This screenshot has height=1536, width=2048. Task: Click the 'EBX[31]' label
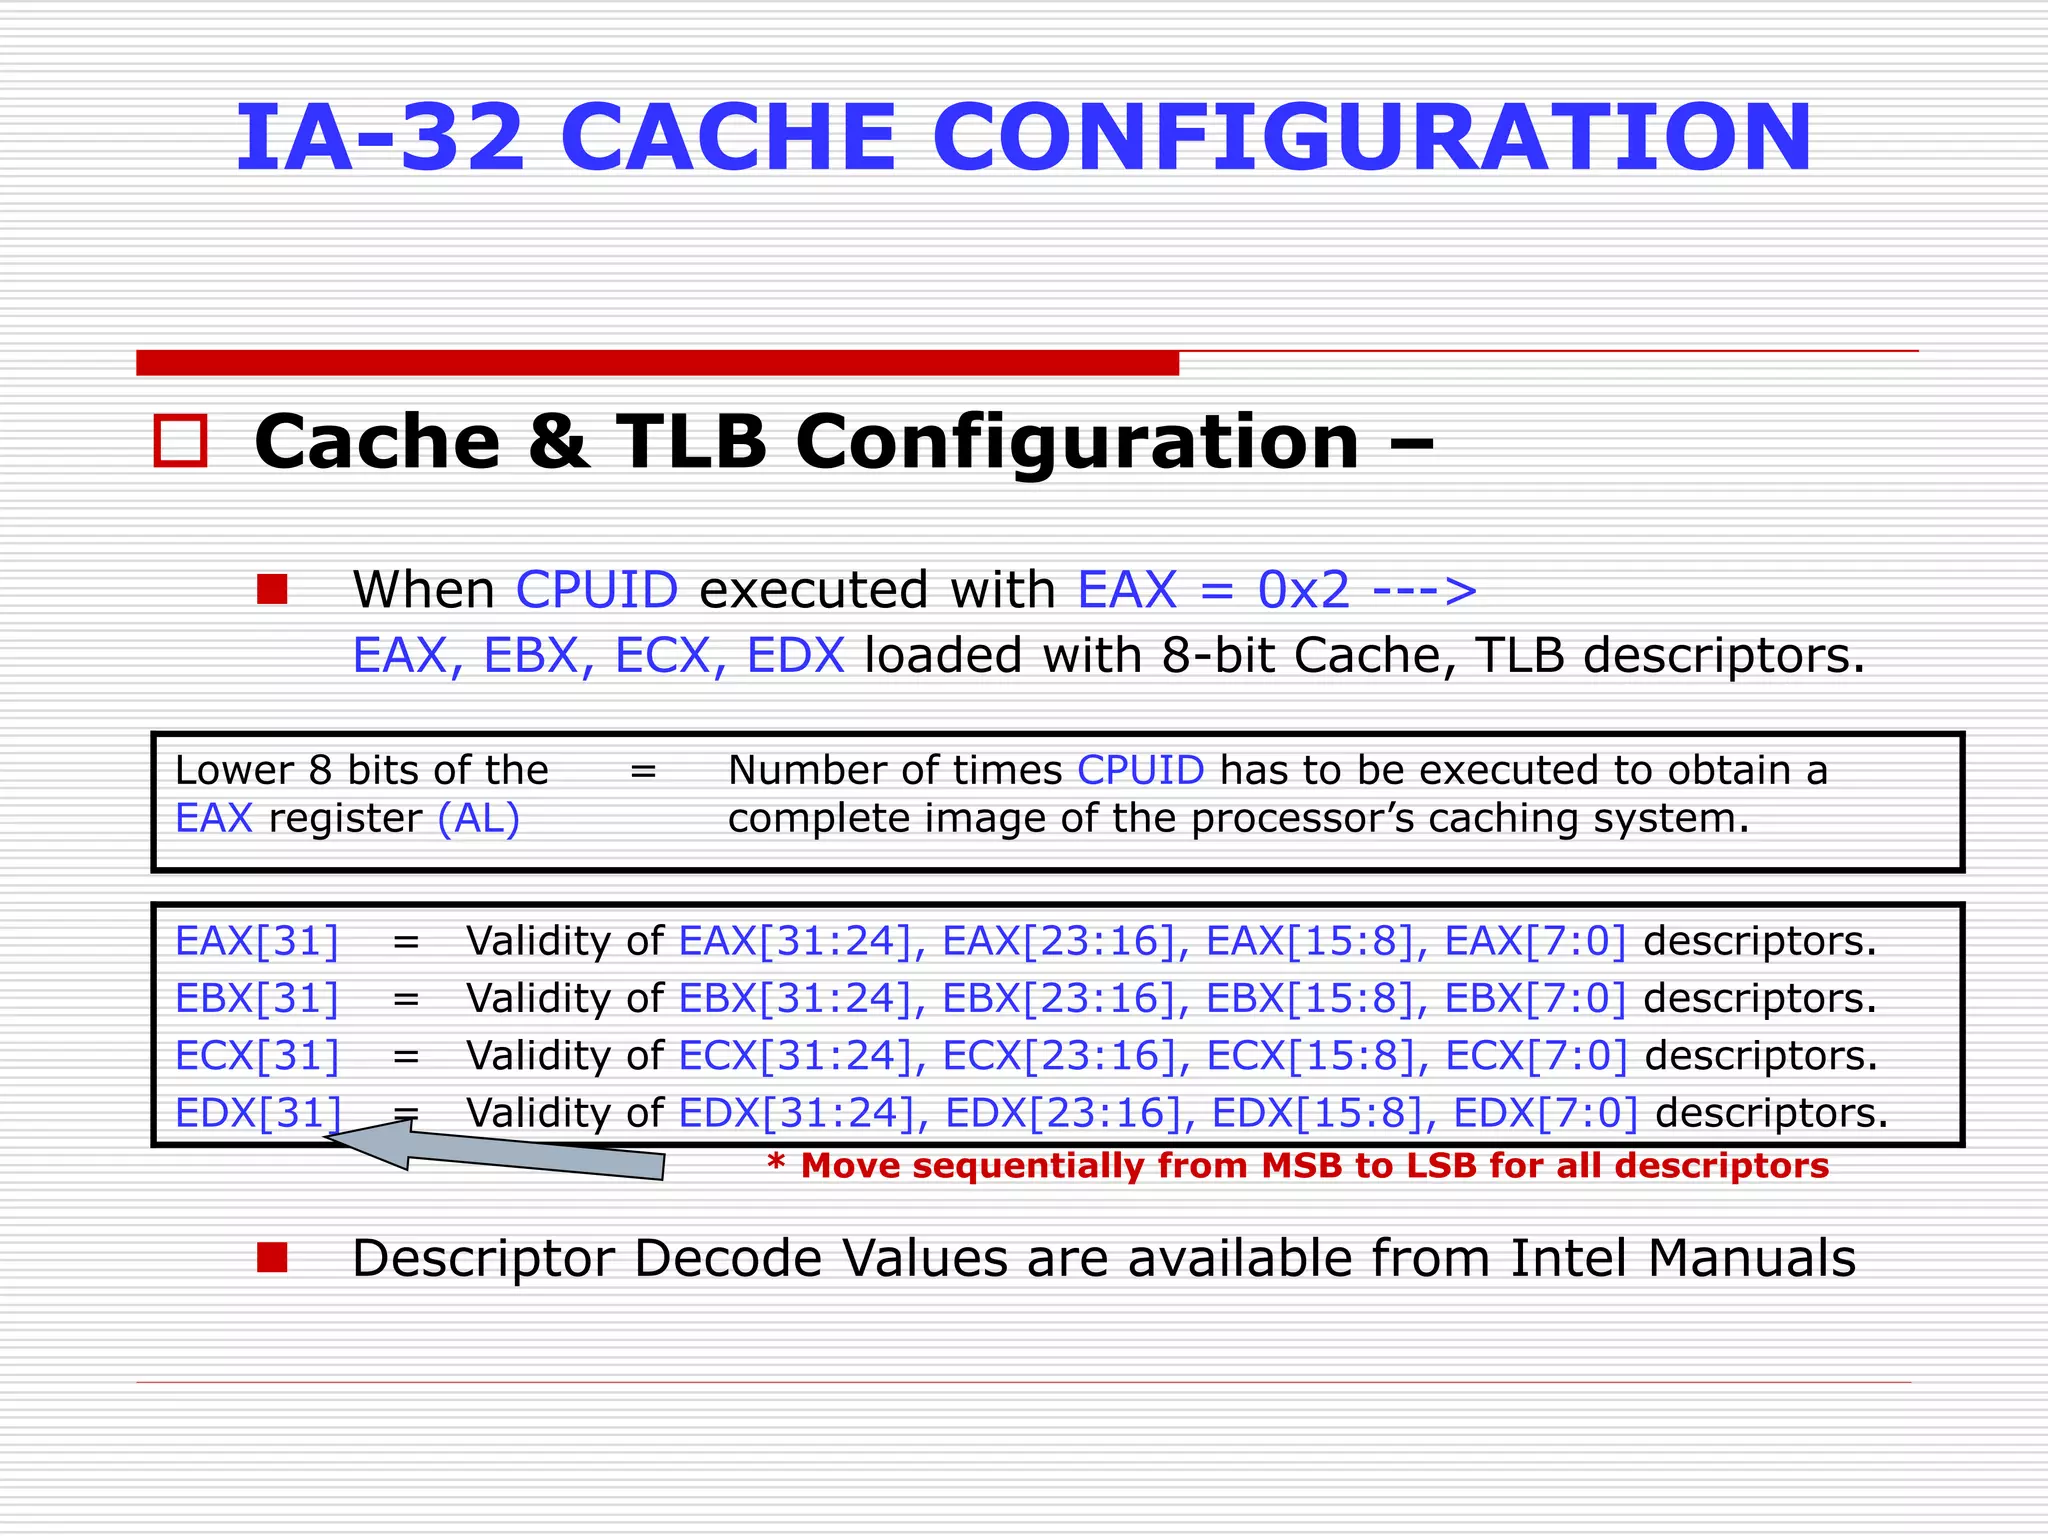257,999
